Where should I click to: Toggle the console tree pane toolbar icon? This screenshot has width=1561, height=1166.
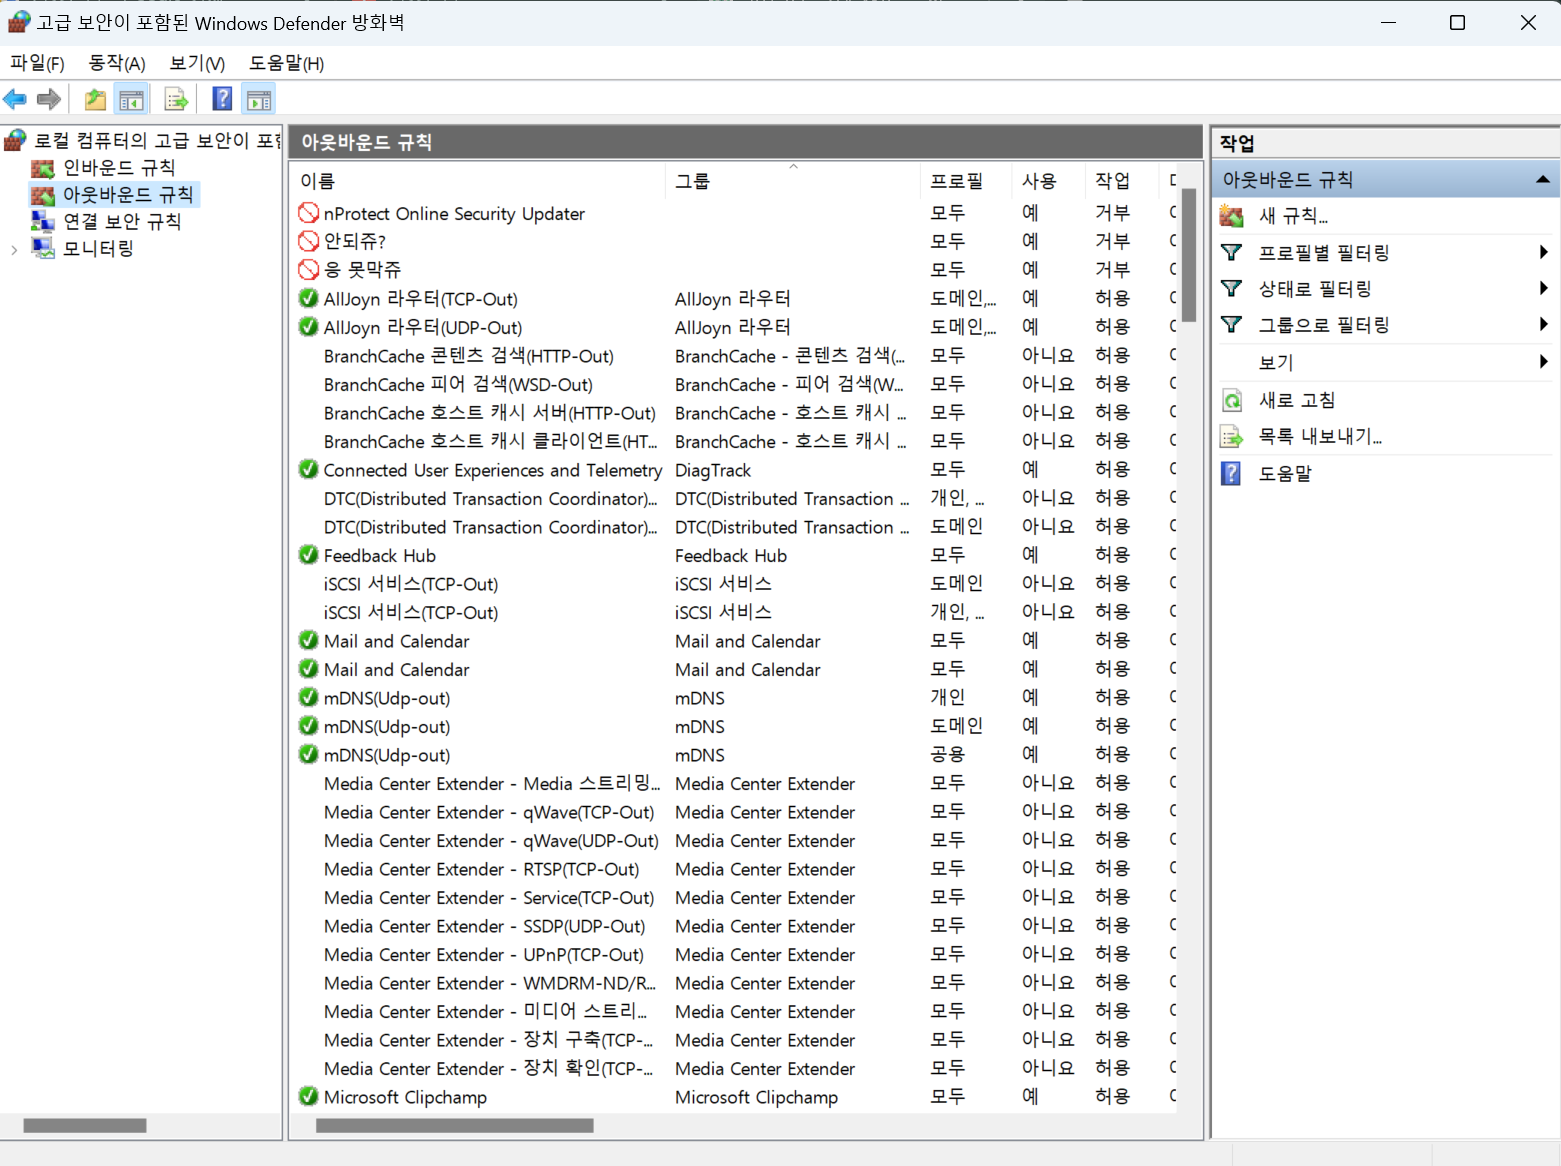pyautogui.click(x=131, y=99)
